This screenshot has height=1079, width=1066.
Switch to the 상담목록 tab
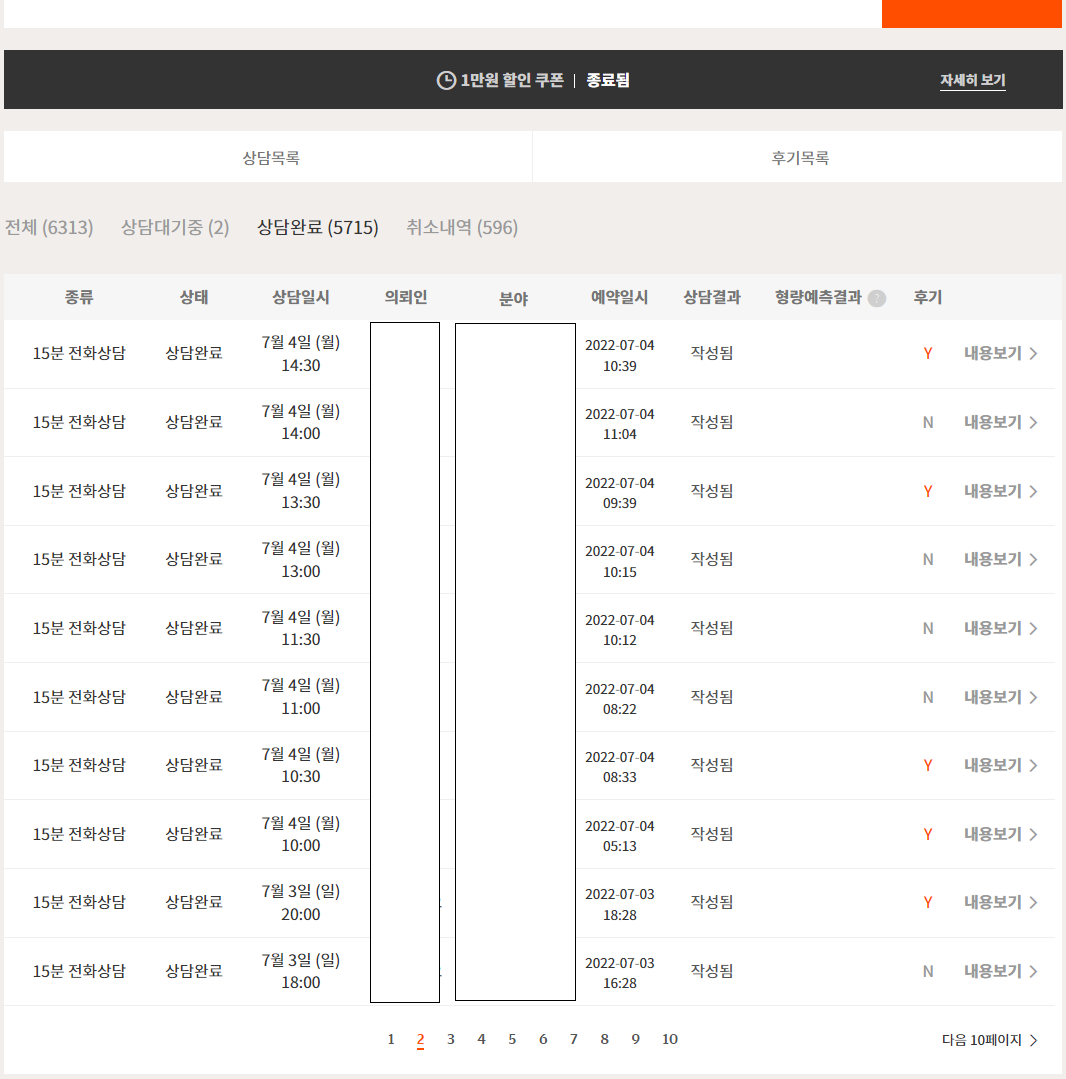click(270, 158)
